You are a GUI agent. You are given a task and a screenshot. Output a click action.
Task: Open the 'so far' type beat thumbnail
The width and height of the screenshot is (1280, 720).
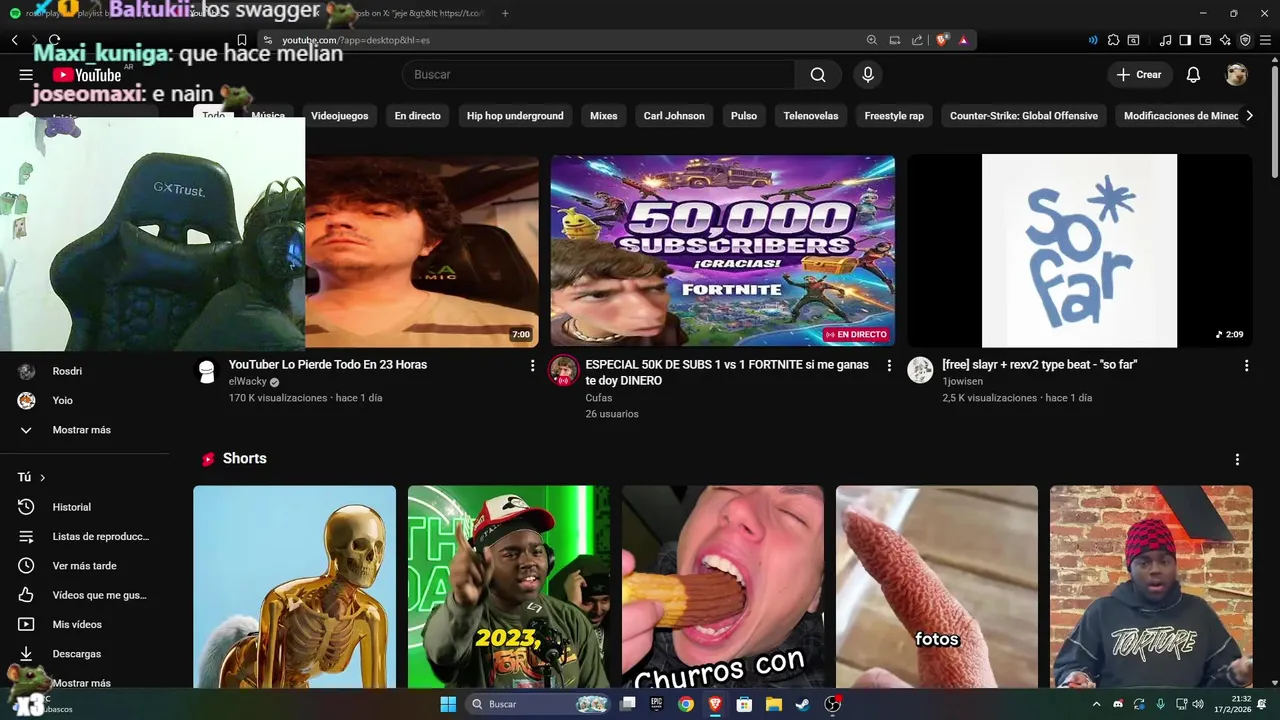(x=1079, y=251)
